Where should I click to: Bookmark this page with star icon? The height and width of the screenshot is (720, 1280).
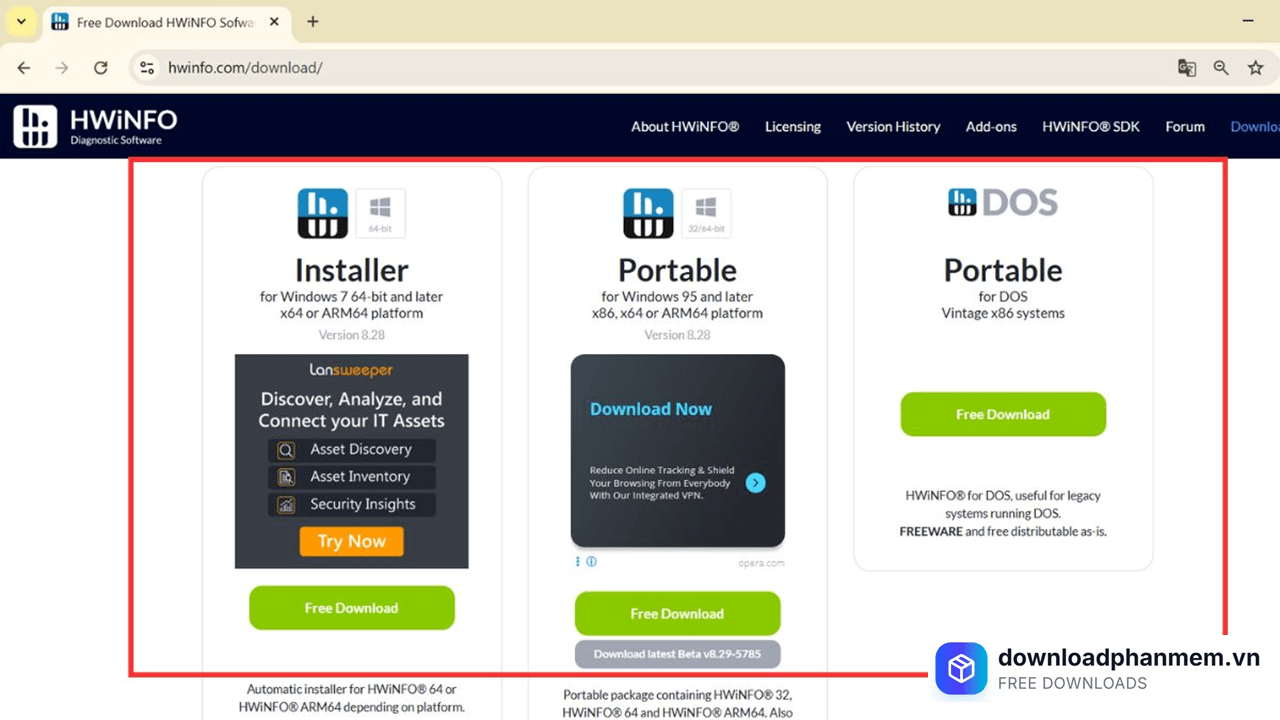point(1255,68)
